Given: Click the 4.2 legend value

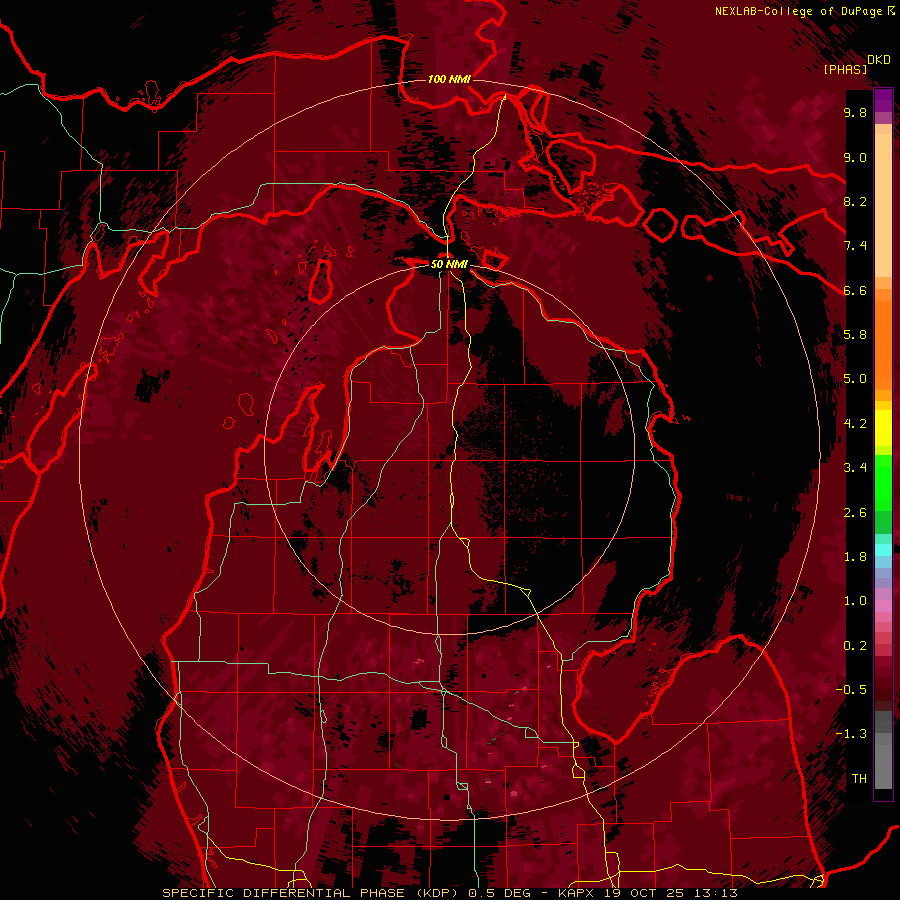Looking at the screenshot, I should 855,424.
